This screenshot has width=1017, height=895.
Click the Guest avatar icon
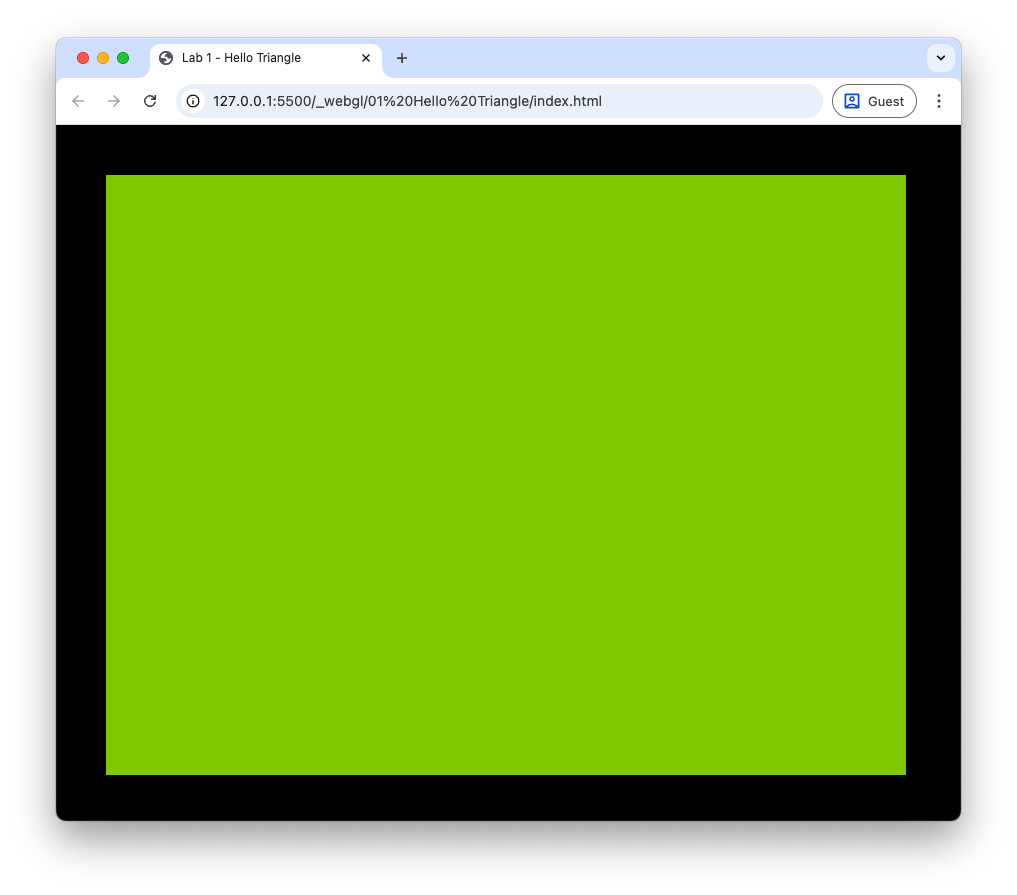pyautogui.click(x=852, y=101)
